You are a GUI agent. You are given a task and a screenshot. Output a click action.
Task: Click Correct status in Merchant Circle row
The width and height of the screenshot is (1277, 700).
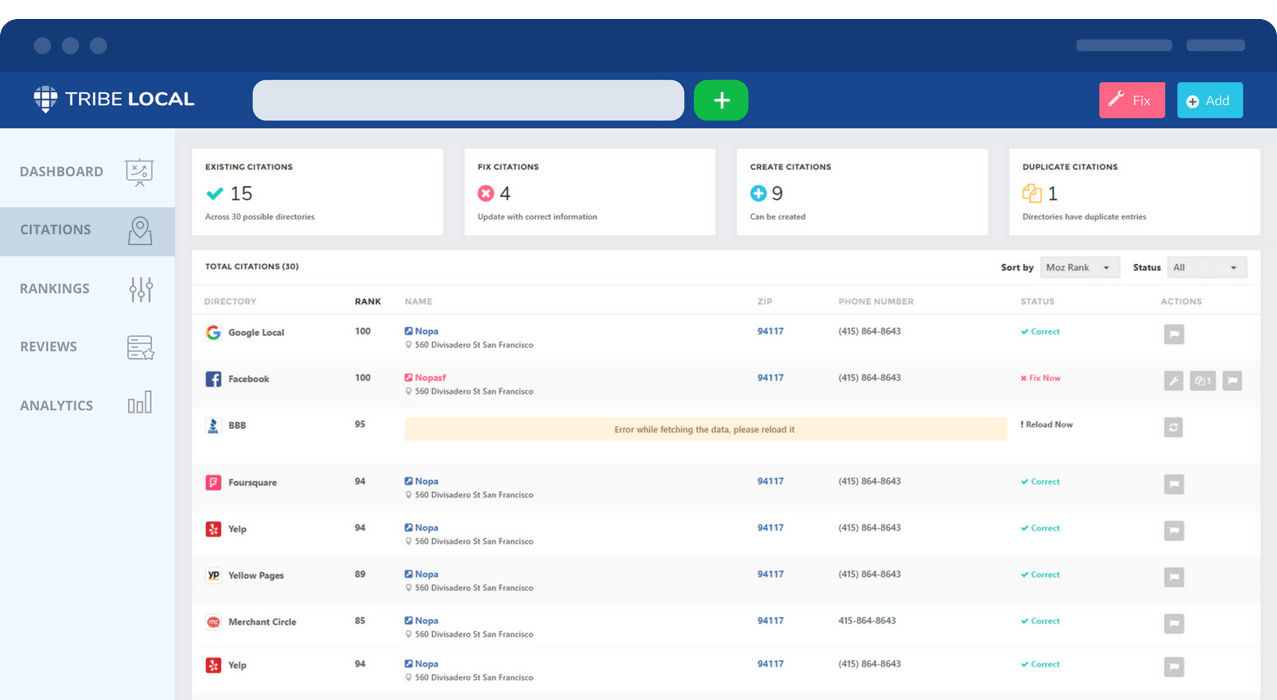click(x=1040, y=621)
